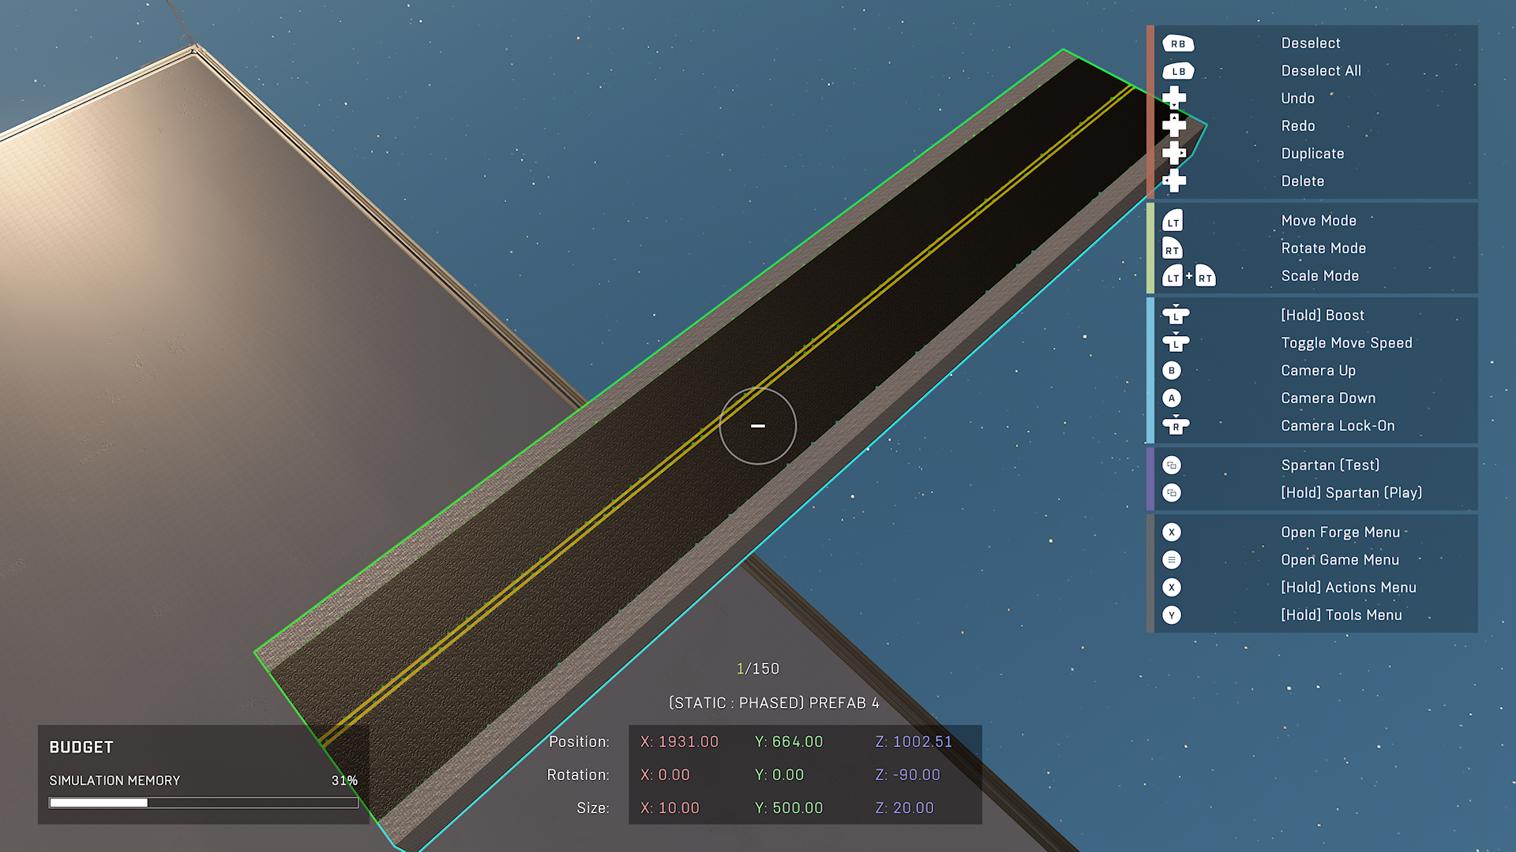Click the Simulation Memory budget bar
1516x852 pixels.
point(204,802)
